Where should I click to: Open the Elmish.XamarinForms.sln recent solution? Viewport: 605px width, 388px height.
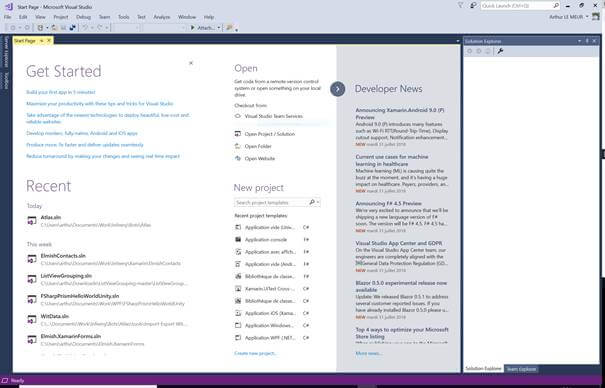click(108, 340)
